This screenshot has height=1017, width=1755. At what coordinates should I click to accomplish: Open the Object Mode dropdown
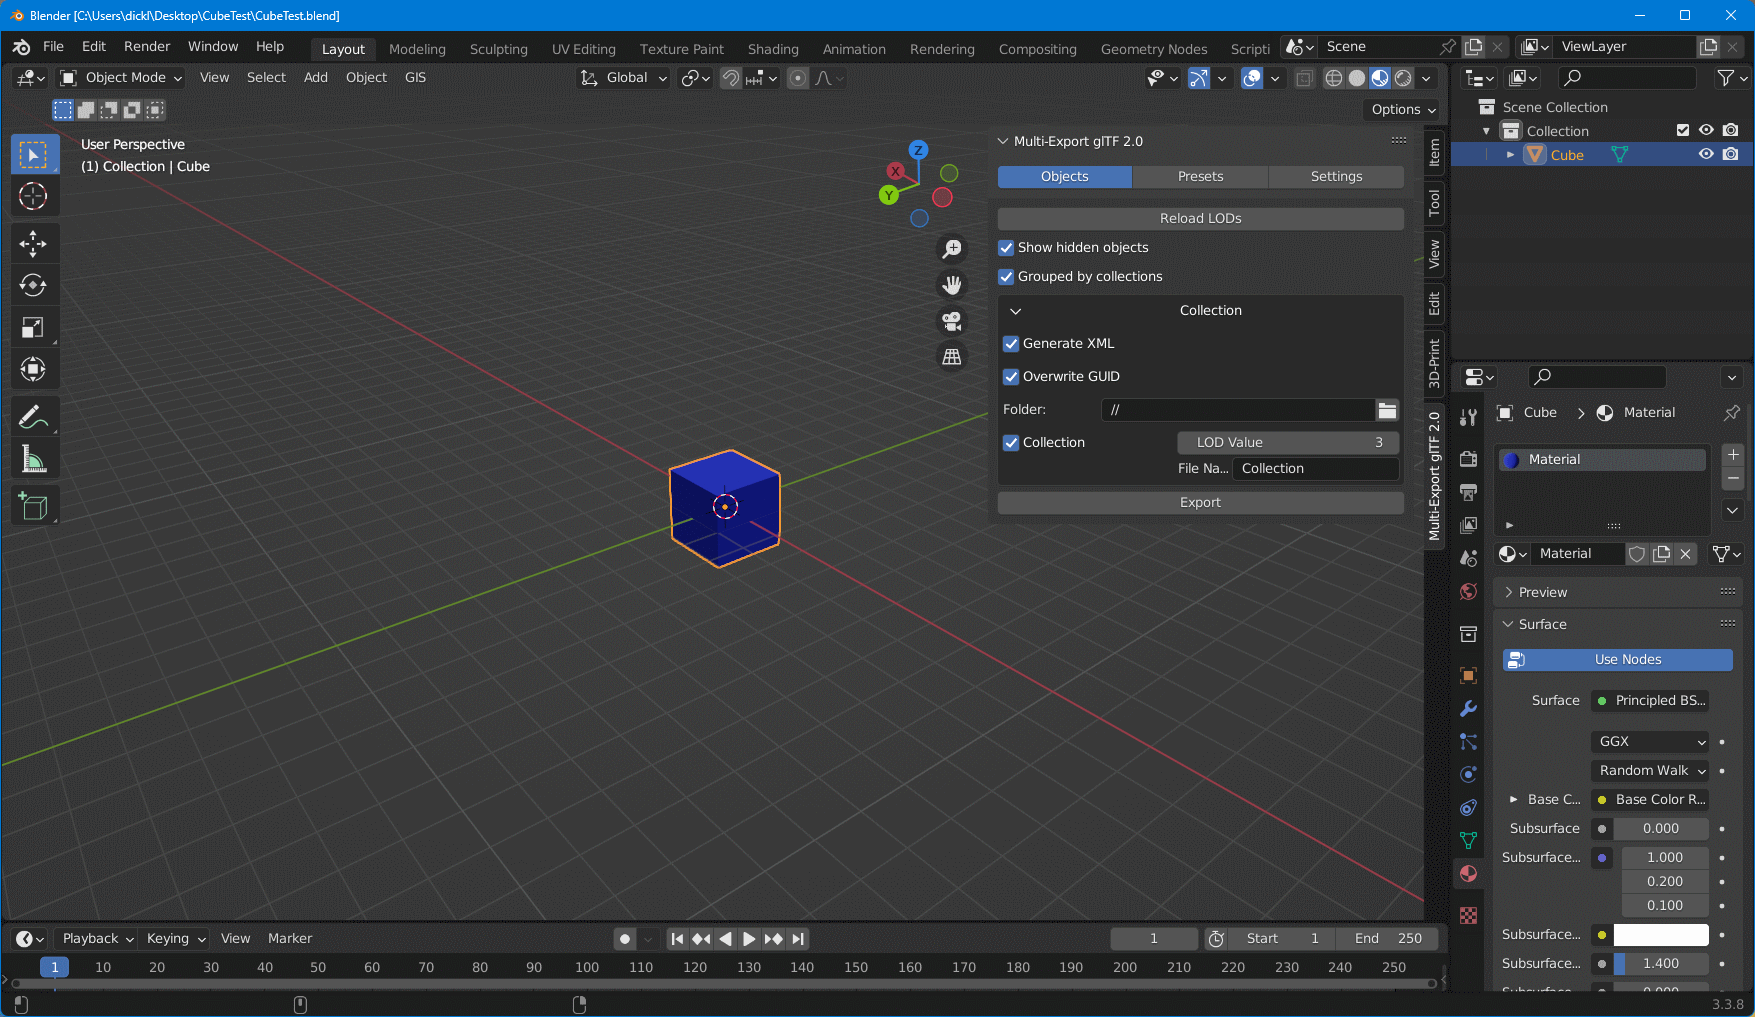(121, 78)
